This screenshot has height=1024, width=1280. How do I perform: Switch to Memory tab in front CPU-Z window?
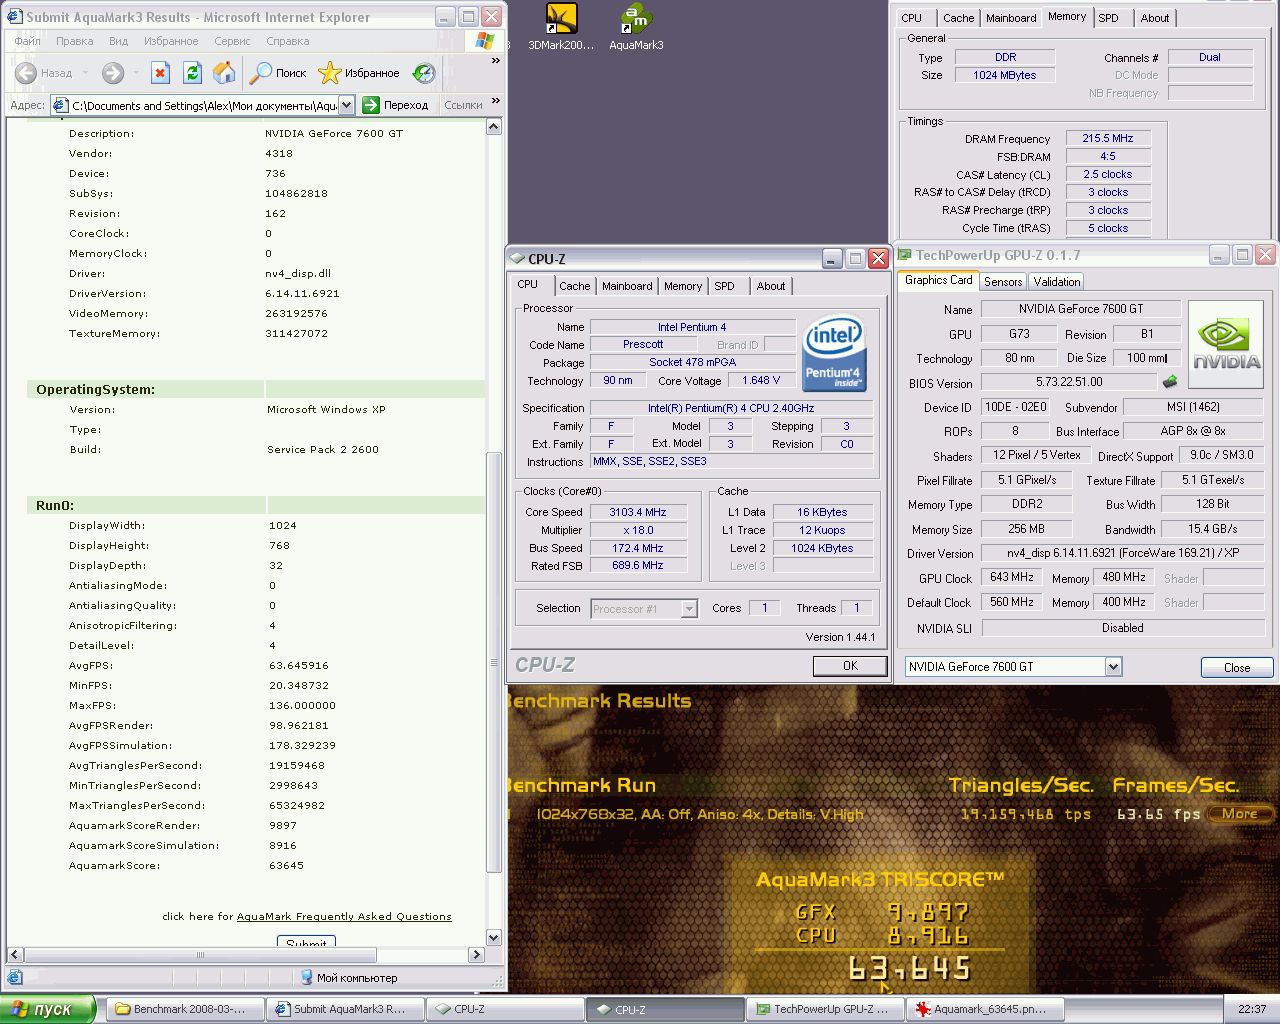[x=683, y=286]
